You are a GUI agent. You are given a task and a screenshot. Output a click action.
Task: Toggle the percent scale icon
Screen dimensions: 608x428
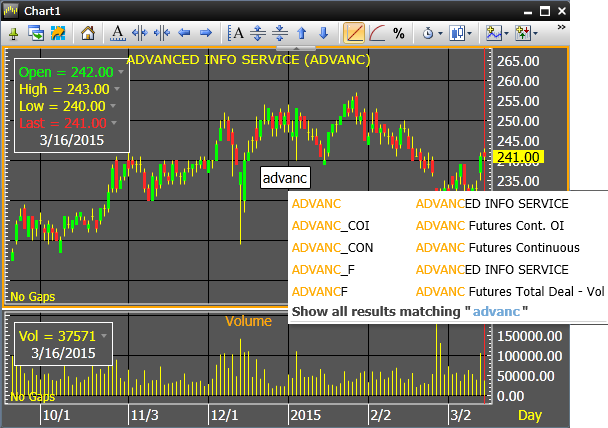[x=399, y=34]
